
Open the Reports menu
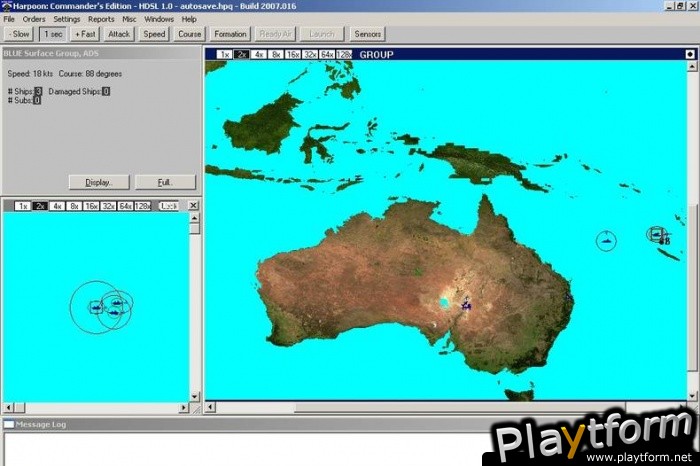tap(101, 19)
